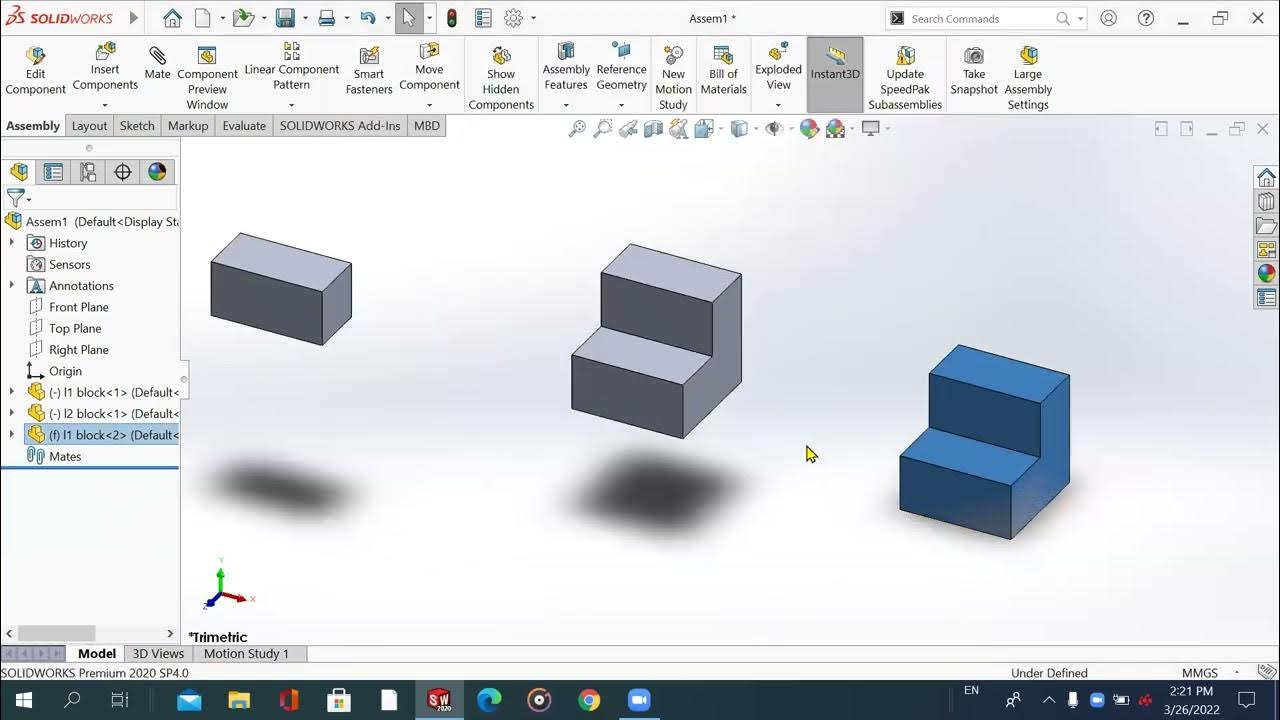Click the Apply Scene icon
This screenshot has width=1280, height=720.
coord(834,128)
